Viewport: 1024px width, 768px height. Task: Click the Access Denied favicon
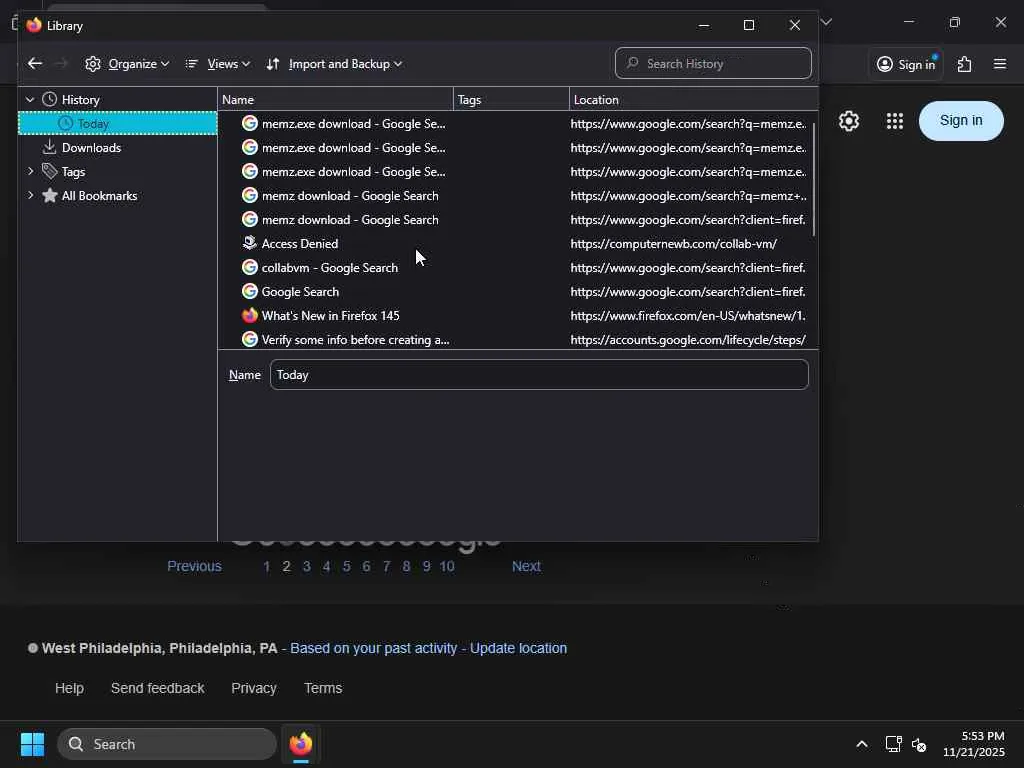(x=249, y=243)
